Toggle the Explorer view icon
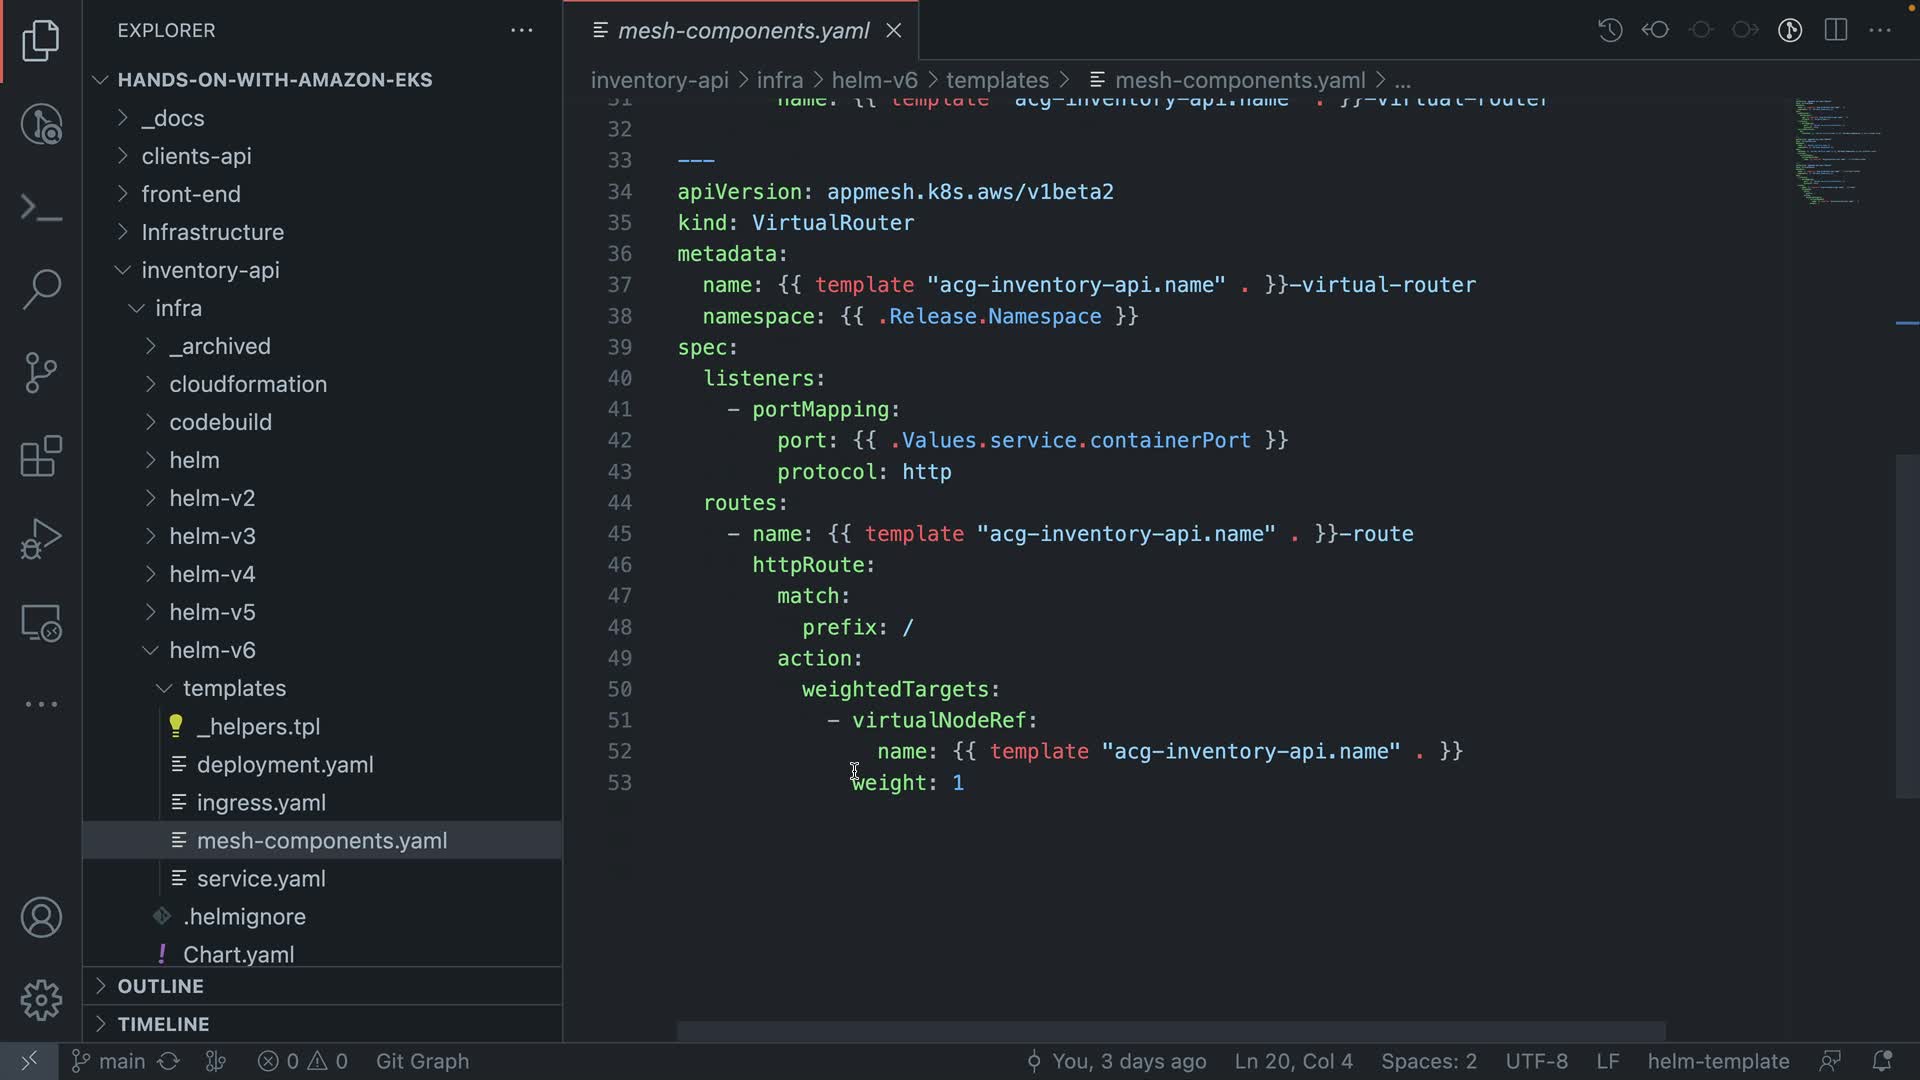 (41, 41)
